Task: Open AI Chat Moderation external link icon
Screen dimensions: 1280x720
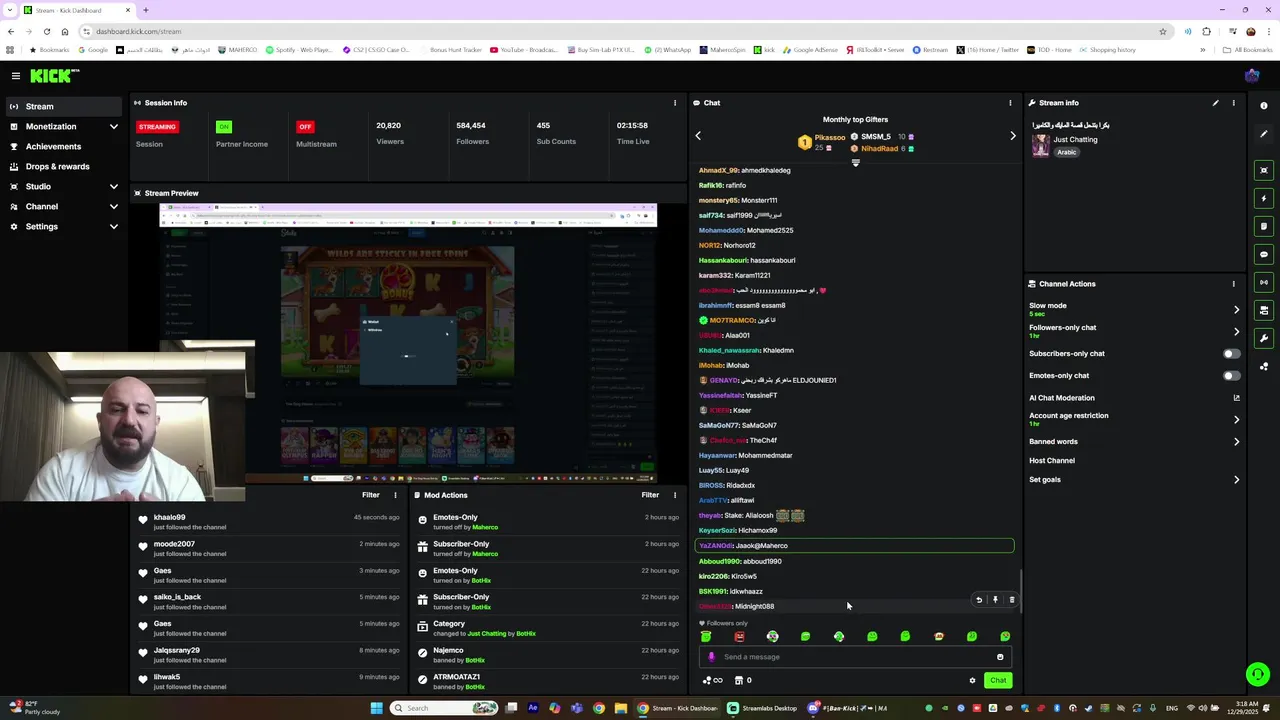Action: 1236,398
